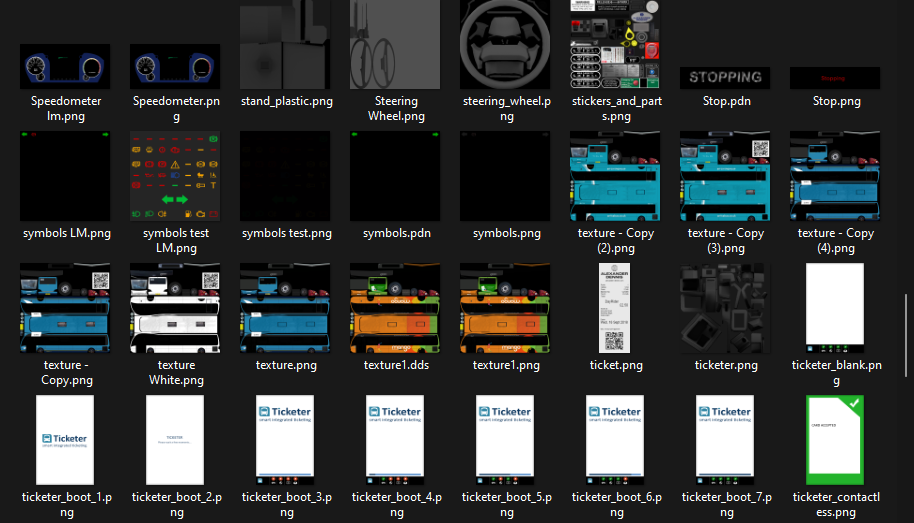Click the ticketer_blank.png file
This screenshot has height=523, width=914.
click(835, 308)
